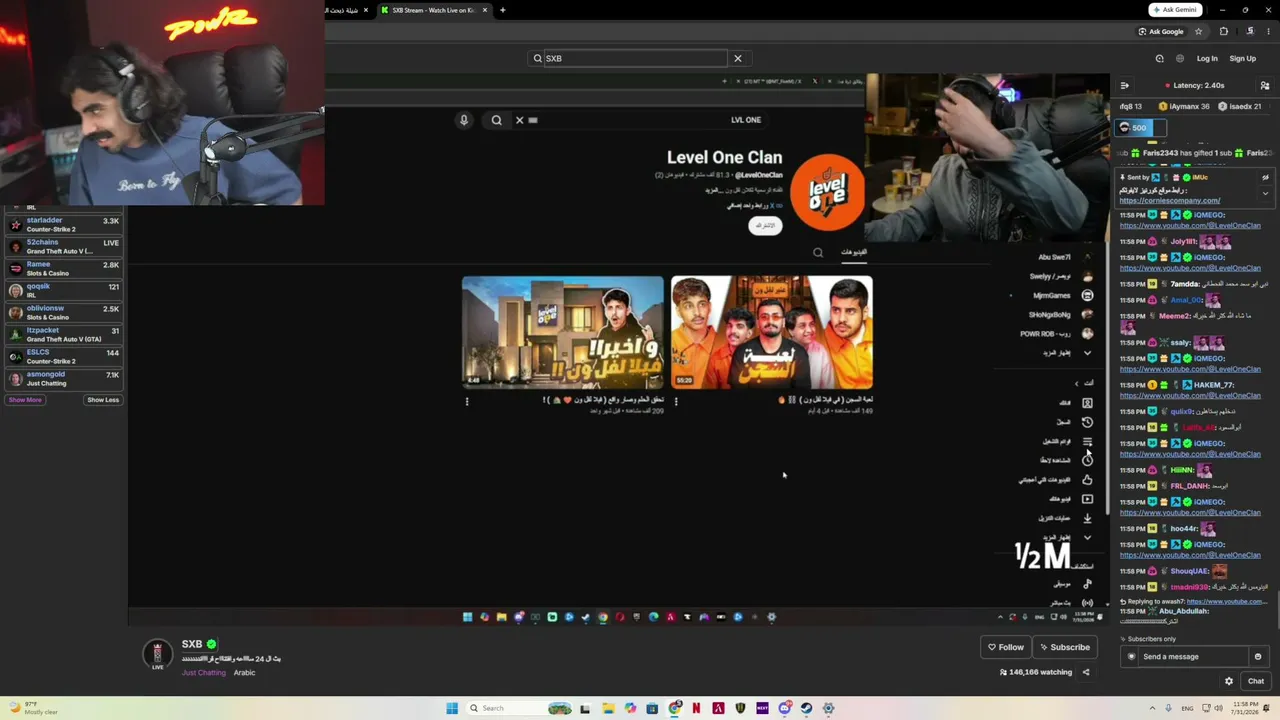Collapse the chat panel with arrow icon
Screen dimensions: 1280x720
tap(1125, 85)
